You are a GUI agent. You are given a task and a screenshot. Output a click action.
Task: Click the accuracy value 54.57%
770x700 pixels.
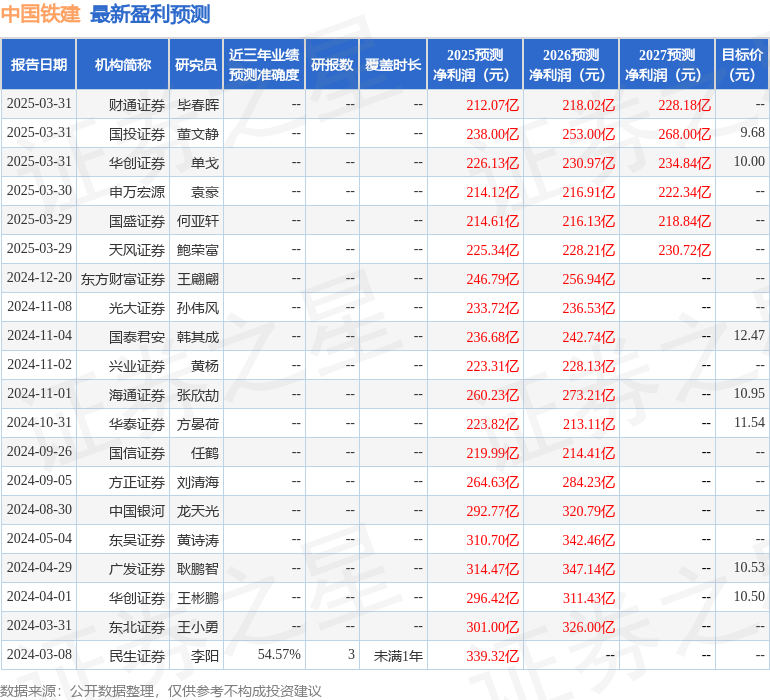[x=279, y=654]
